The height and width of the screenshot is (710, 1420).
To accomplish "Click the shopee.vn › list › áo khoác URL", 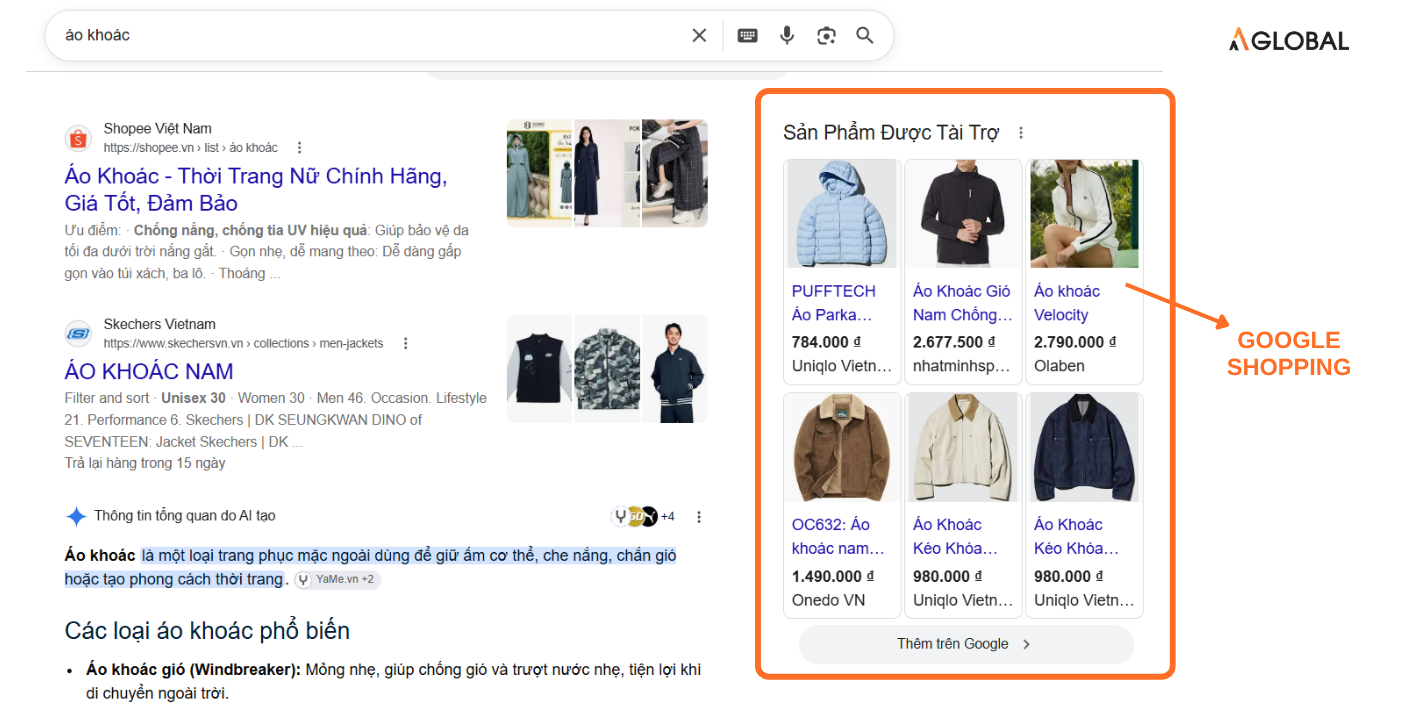I will coord(191,148).
